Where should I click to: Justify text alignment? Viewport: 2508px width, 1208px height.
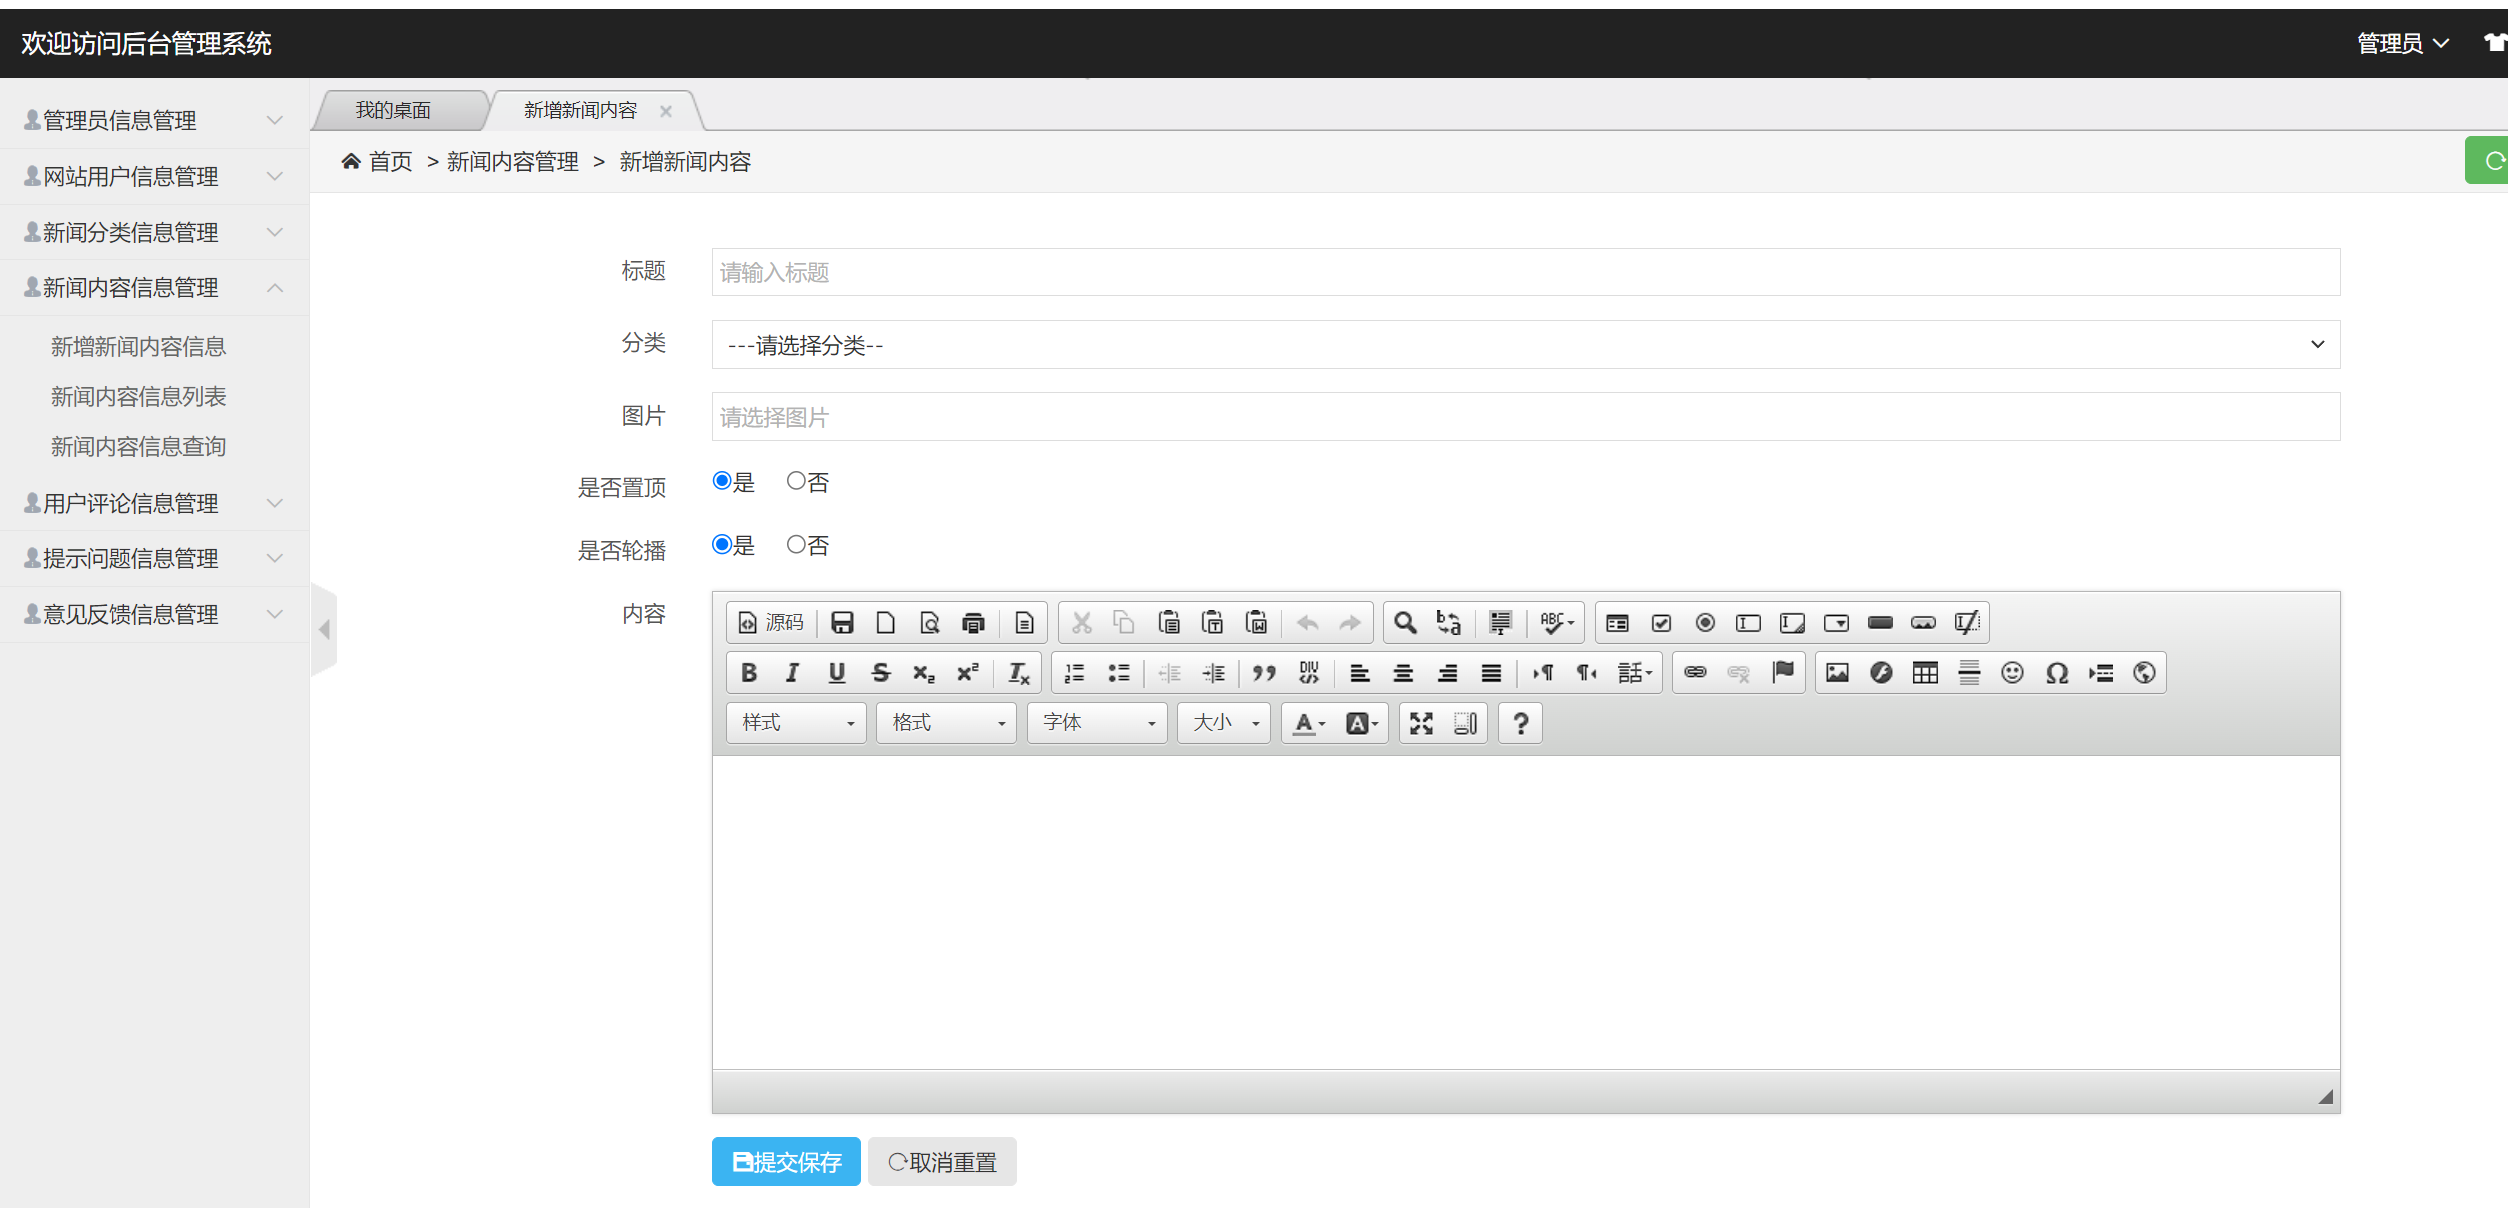click(1491, 673)
